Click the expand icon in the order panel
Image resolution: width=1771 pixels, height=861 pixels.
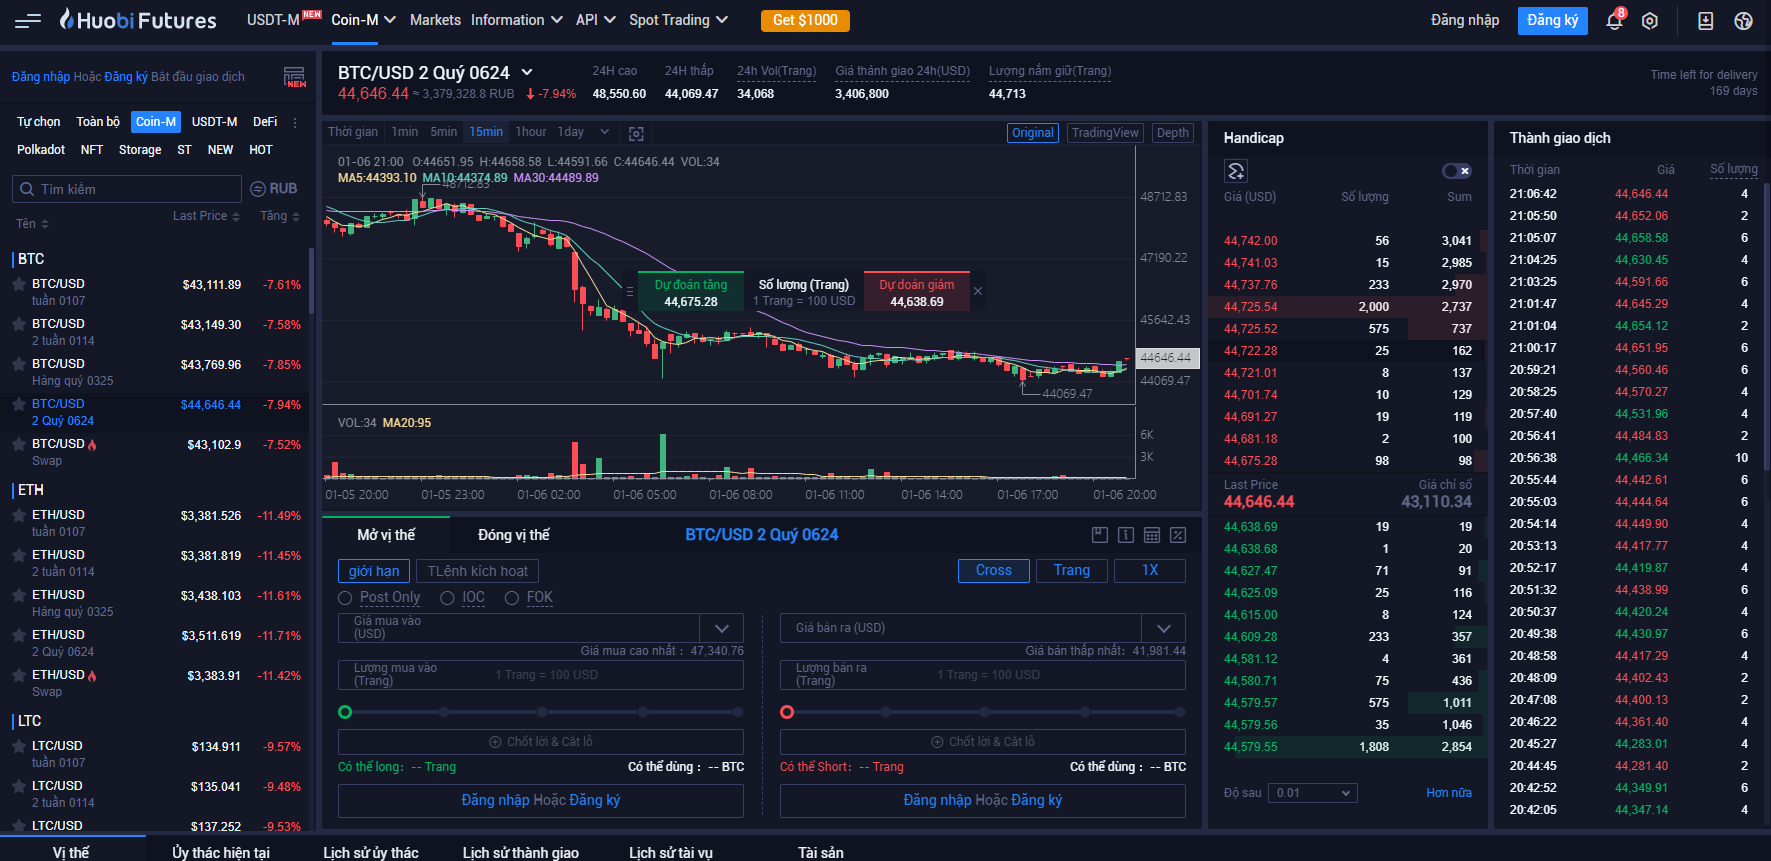click(1178, 535)
